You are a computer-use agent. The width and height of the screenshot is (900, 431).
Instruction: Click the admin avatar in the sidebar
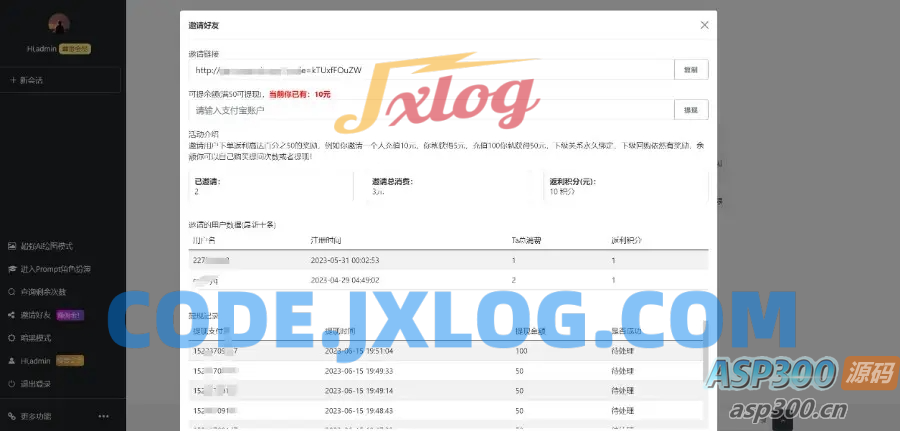point(59,25)
